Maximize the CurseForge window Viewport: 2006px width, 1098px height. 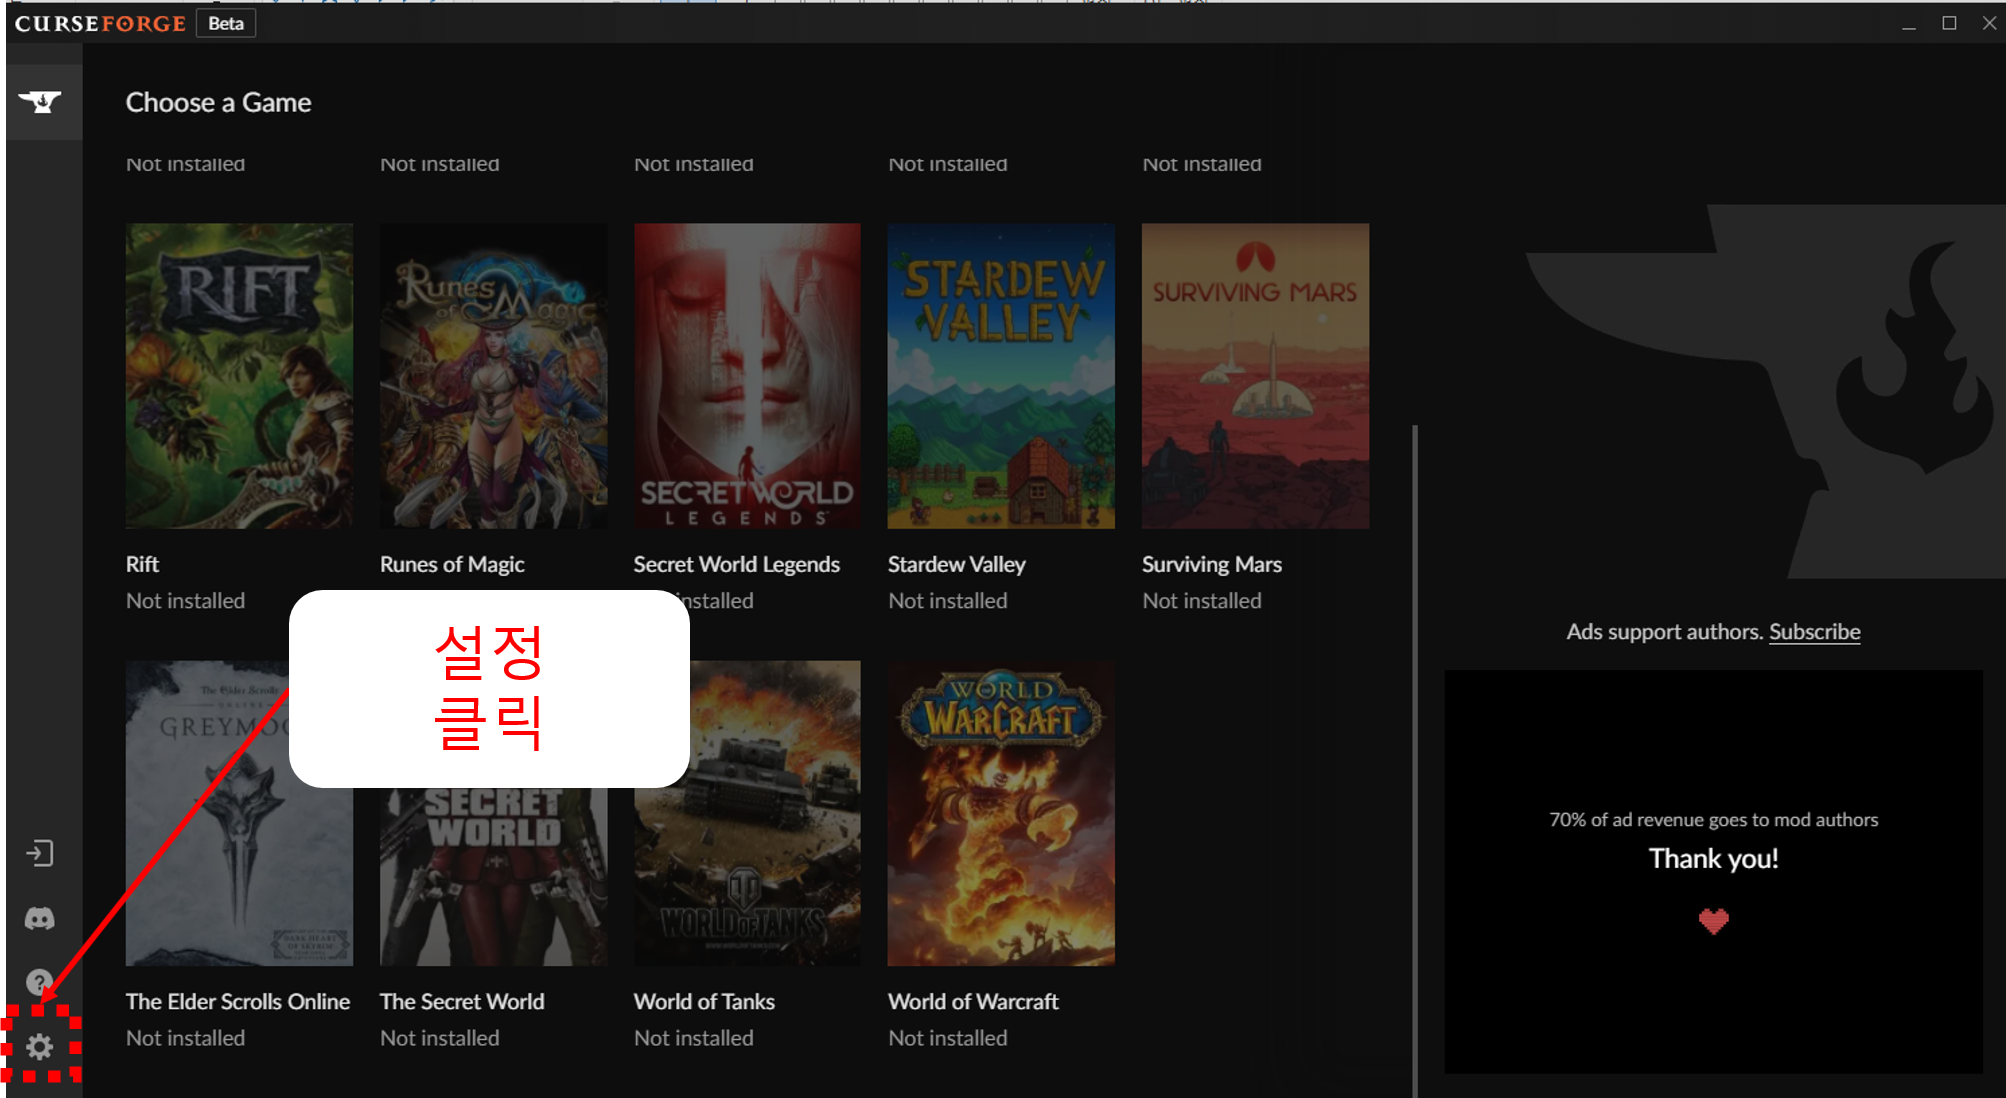pos(1949,23)
